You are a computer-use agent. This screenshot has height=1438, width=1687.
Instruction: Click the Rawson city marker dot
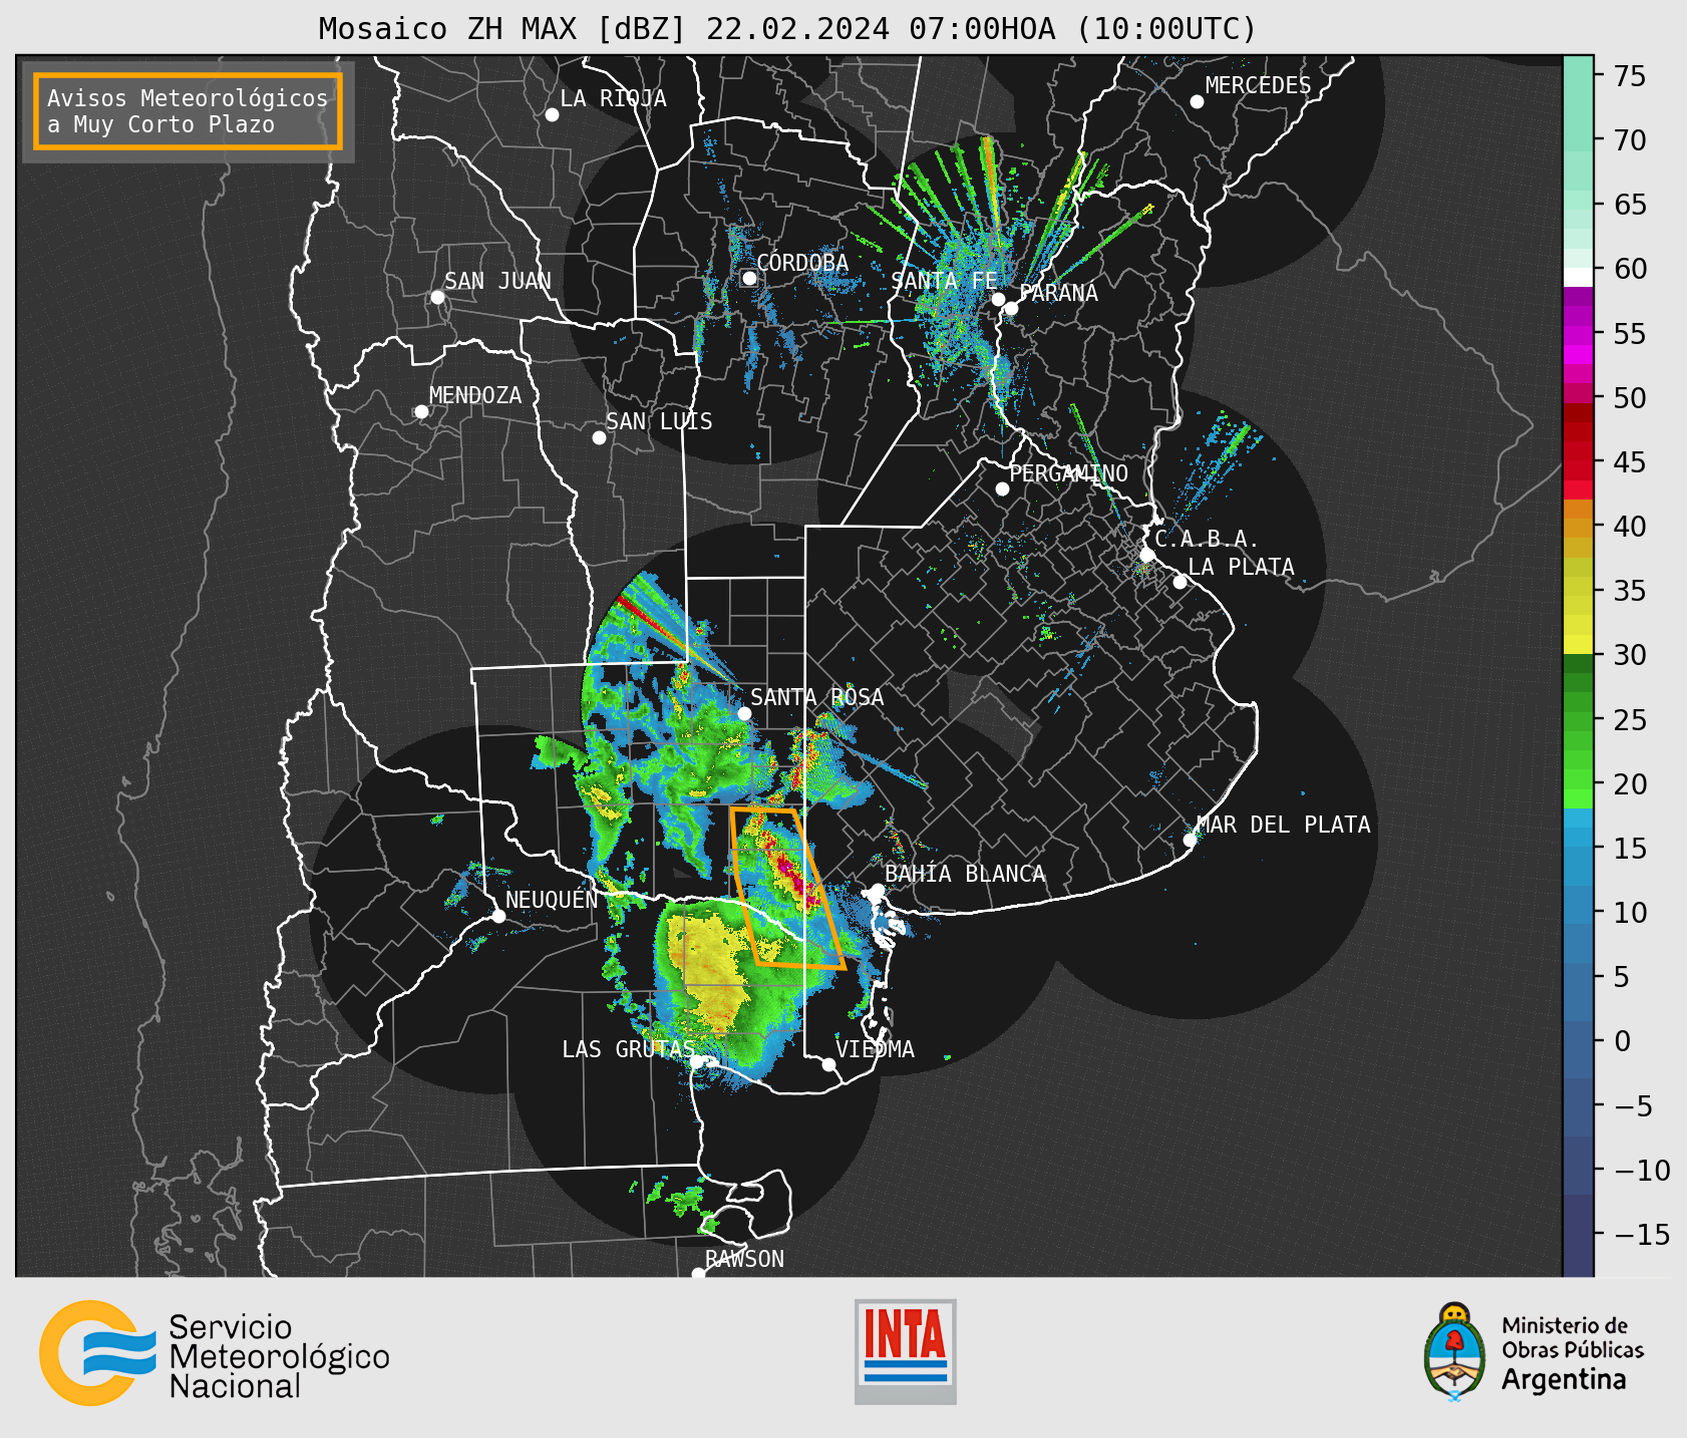tap(698, 1273)
